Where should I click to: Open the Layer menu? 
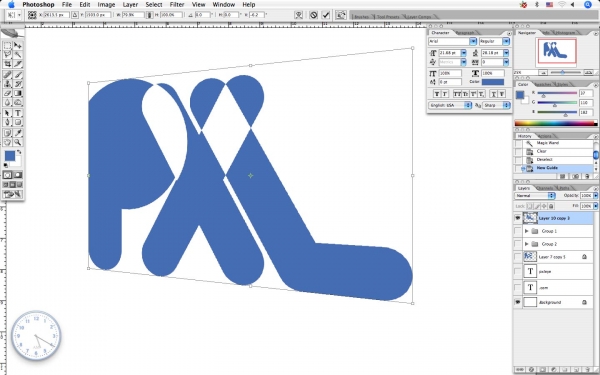(130, 5)
